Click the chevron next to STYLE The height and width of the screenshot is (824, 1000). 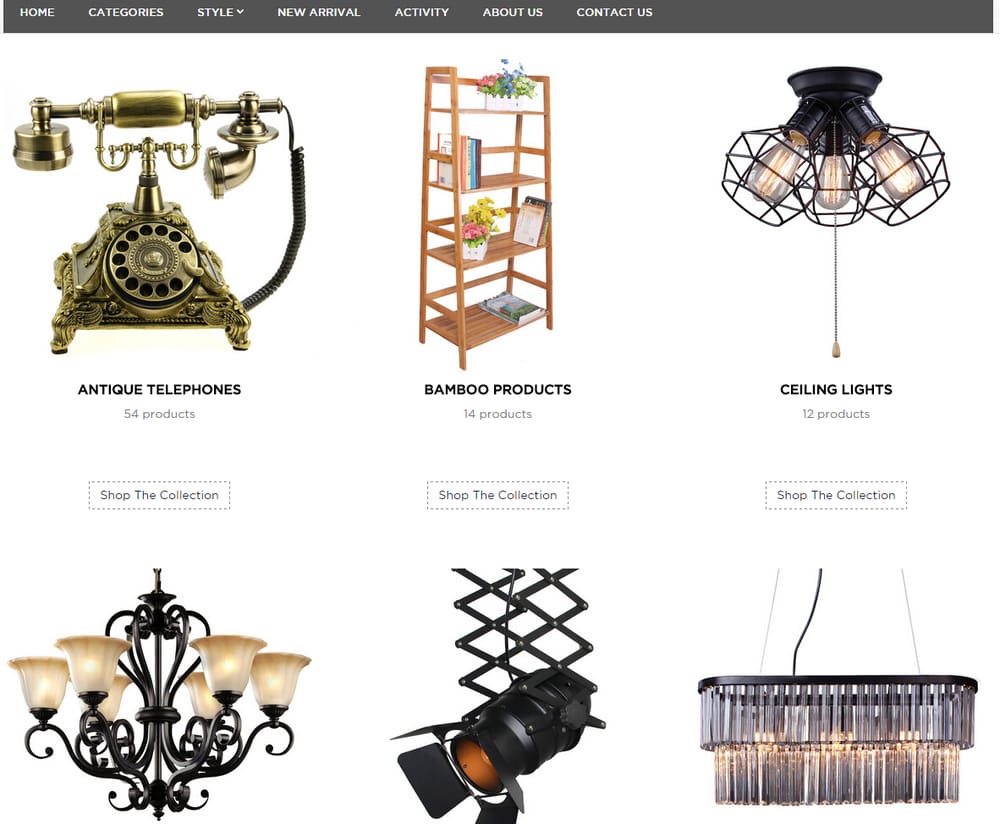pyautogui.click(x=240, y=11)
